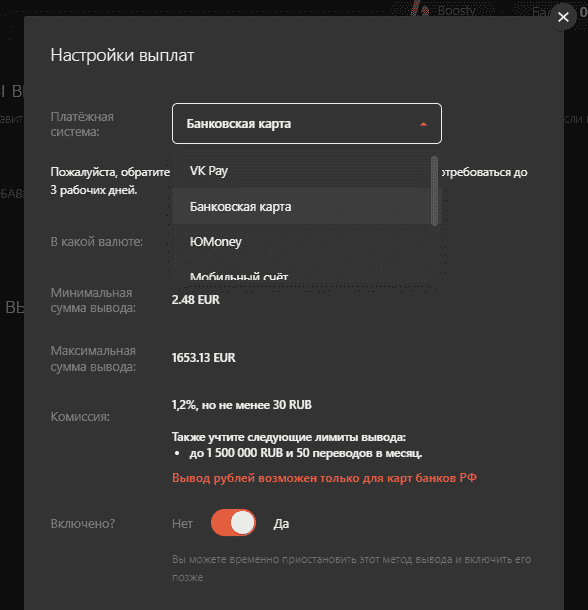
Task: Click the Да label beside switch
Action: click(x=281, y=524)
